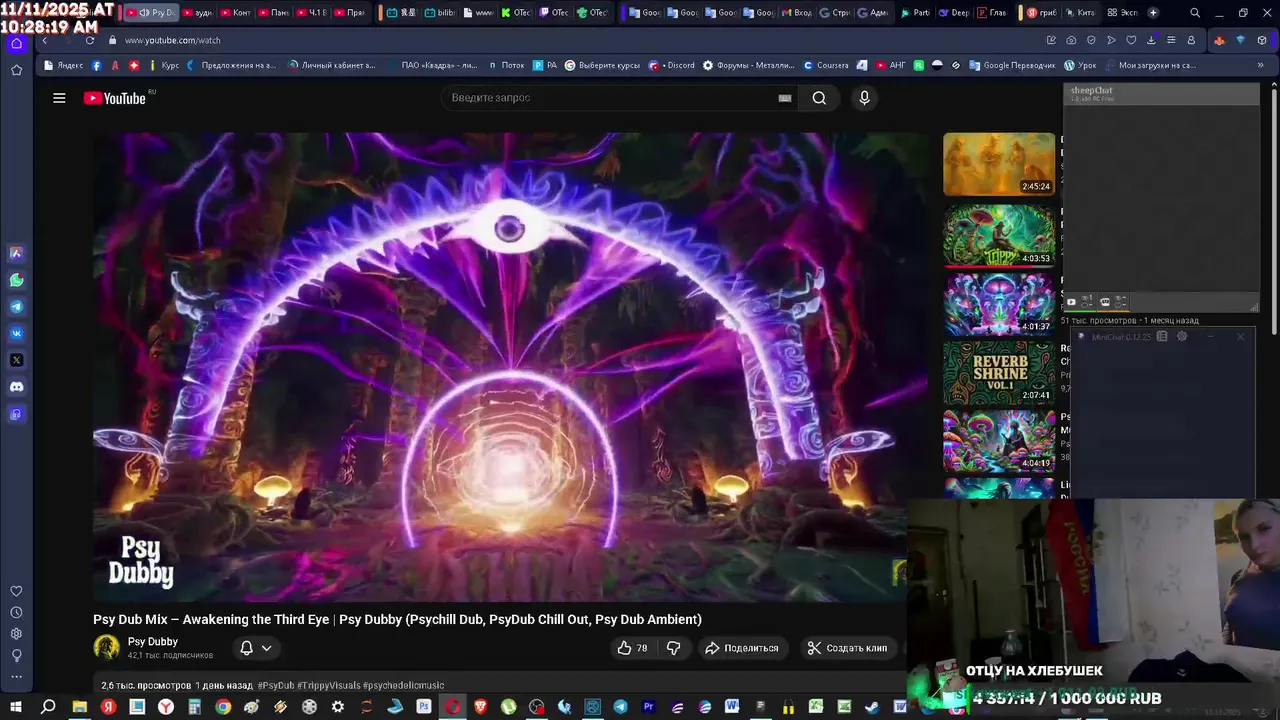Click the Создать клип button
Viewport: 1280px width, 720px height.
coord(847,648)
